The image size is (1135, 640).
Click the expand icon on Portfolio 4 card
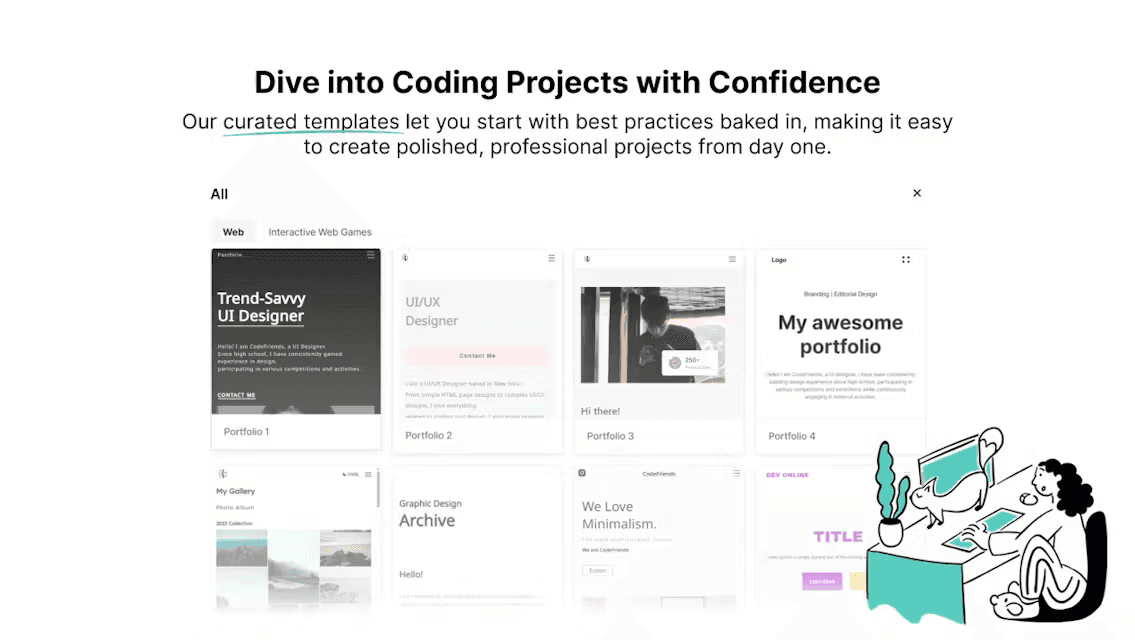(906, 260)
